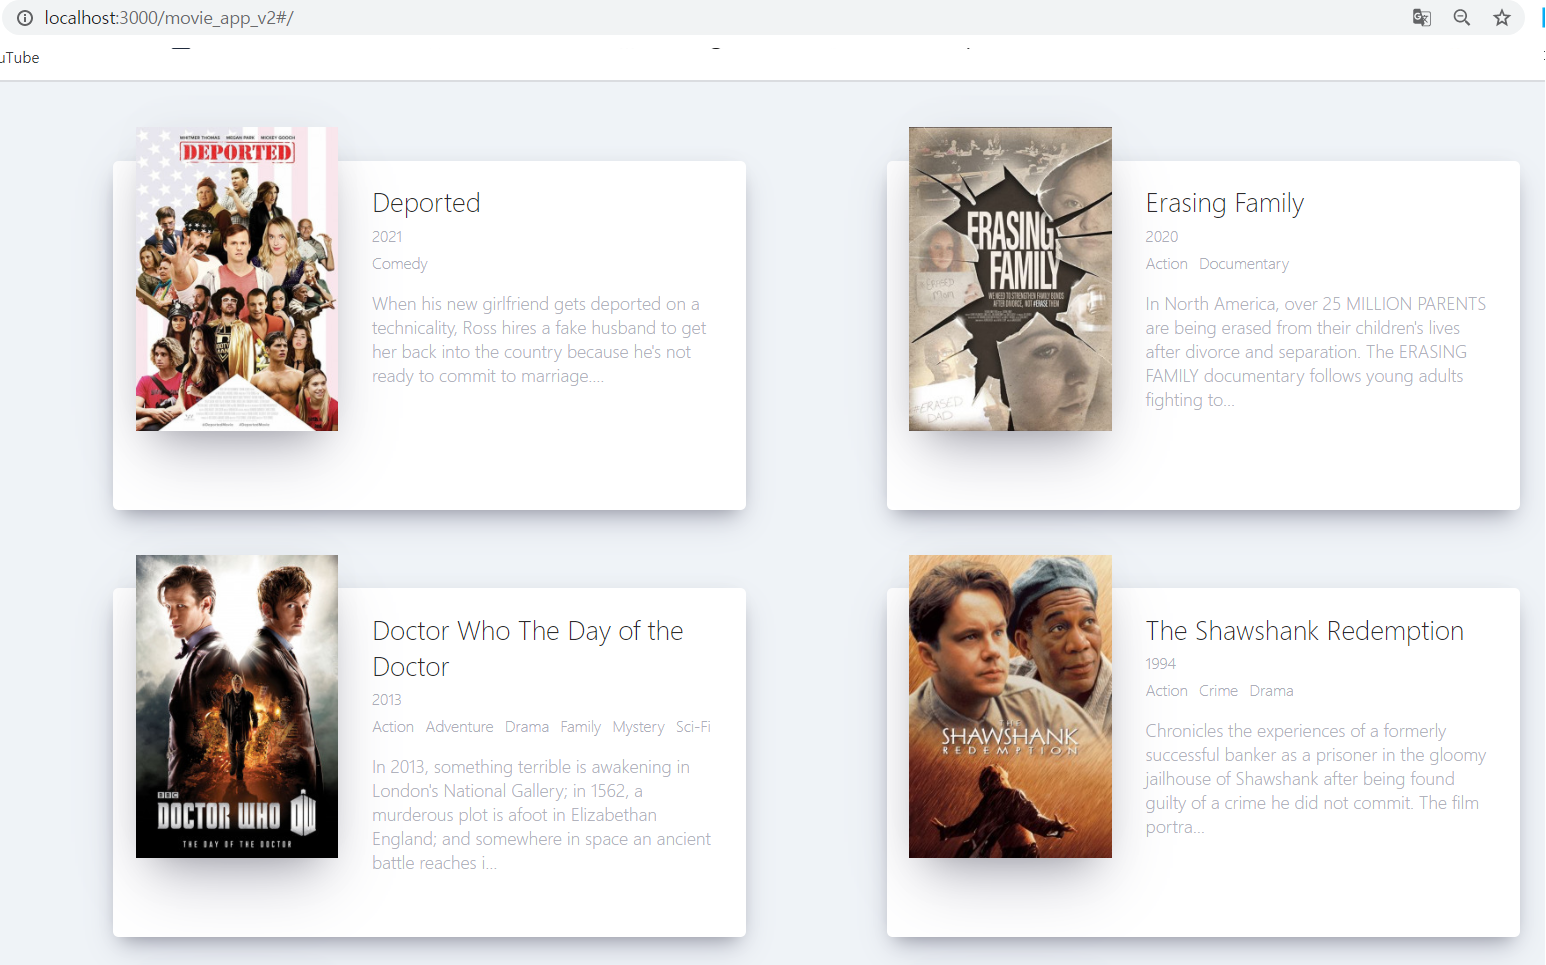Image resolution: width=1546 pixels, height=965 pixels.
Task: Click the translate page icon in address bar
Action: tap(1421, 18)
